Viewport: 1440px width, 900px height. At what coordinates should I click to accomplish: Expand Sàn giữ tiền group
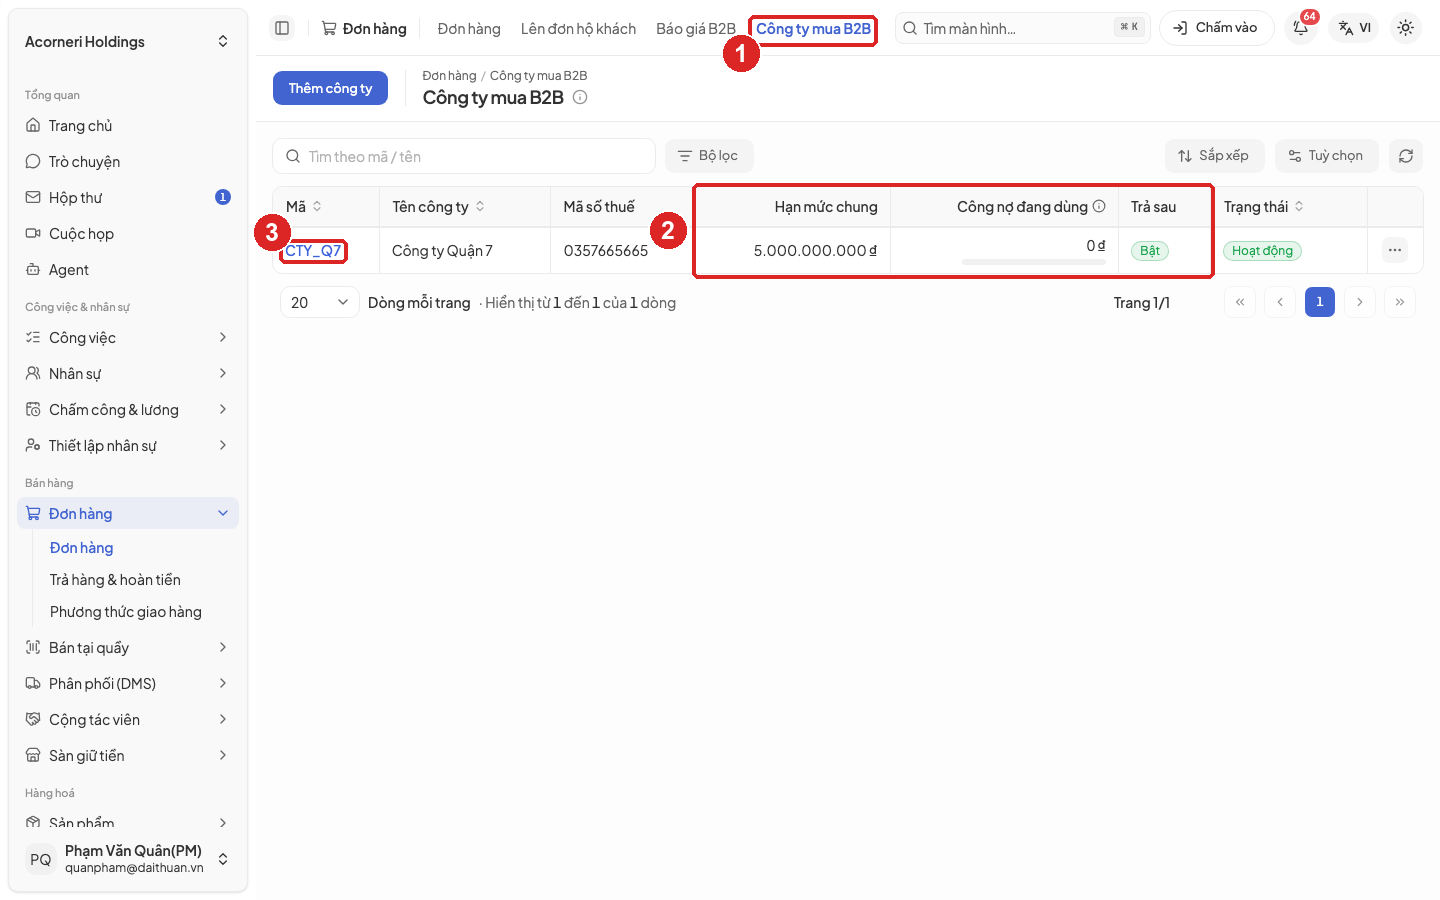128,756
